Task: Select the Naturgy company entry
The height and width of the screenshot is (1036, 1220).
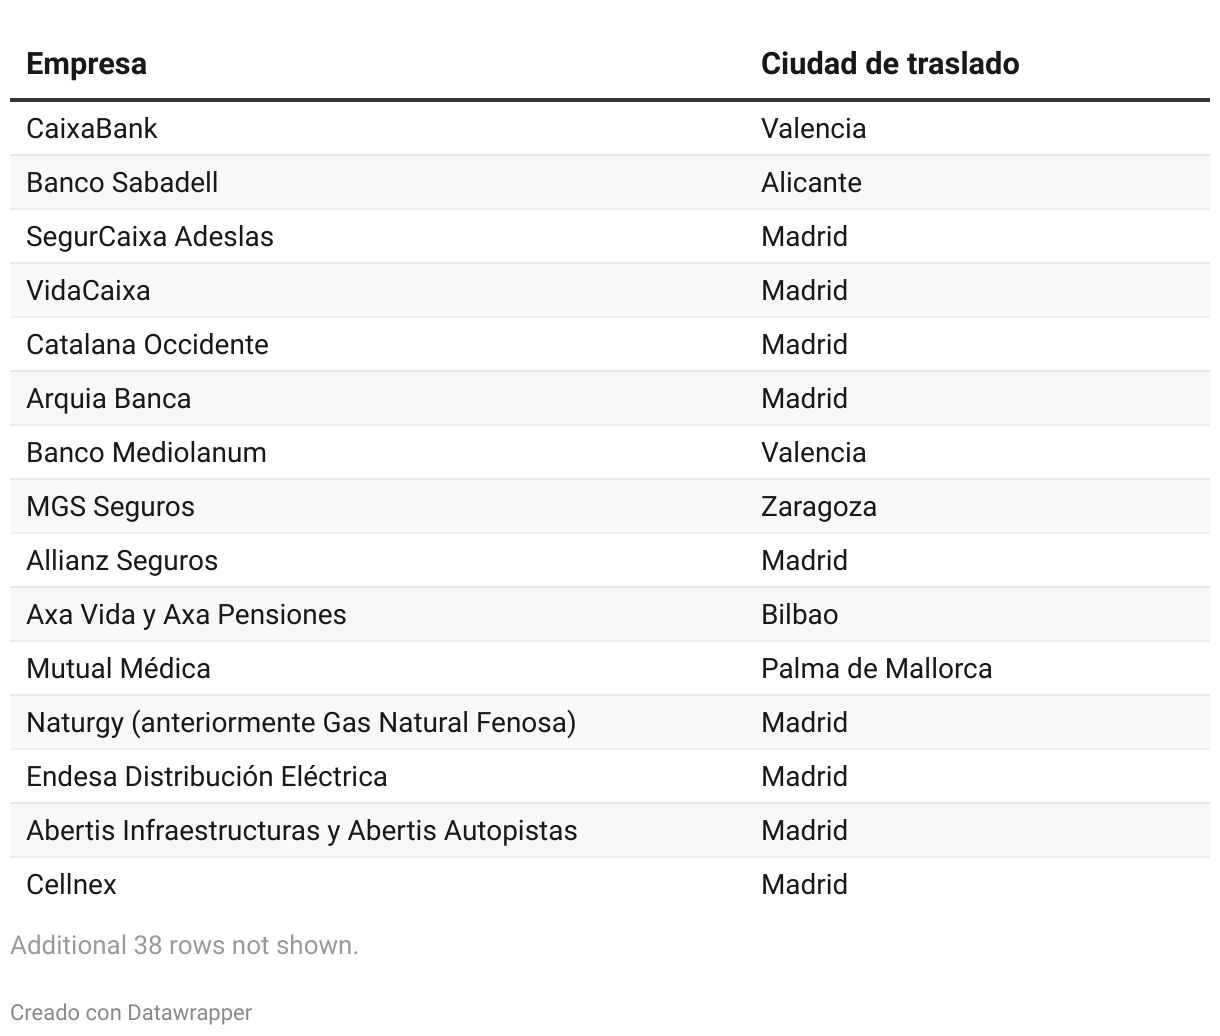Action: point(301,723)
